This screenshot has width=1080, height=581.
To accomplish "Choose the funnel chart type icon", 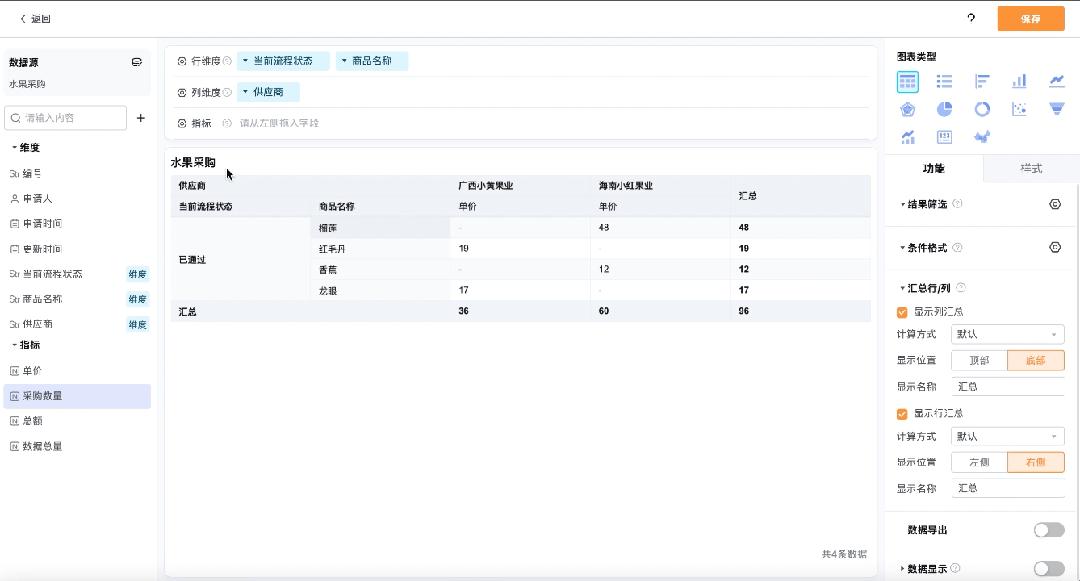I will (x=1056, y=109).
